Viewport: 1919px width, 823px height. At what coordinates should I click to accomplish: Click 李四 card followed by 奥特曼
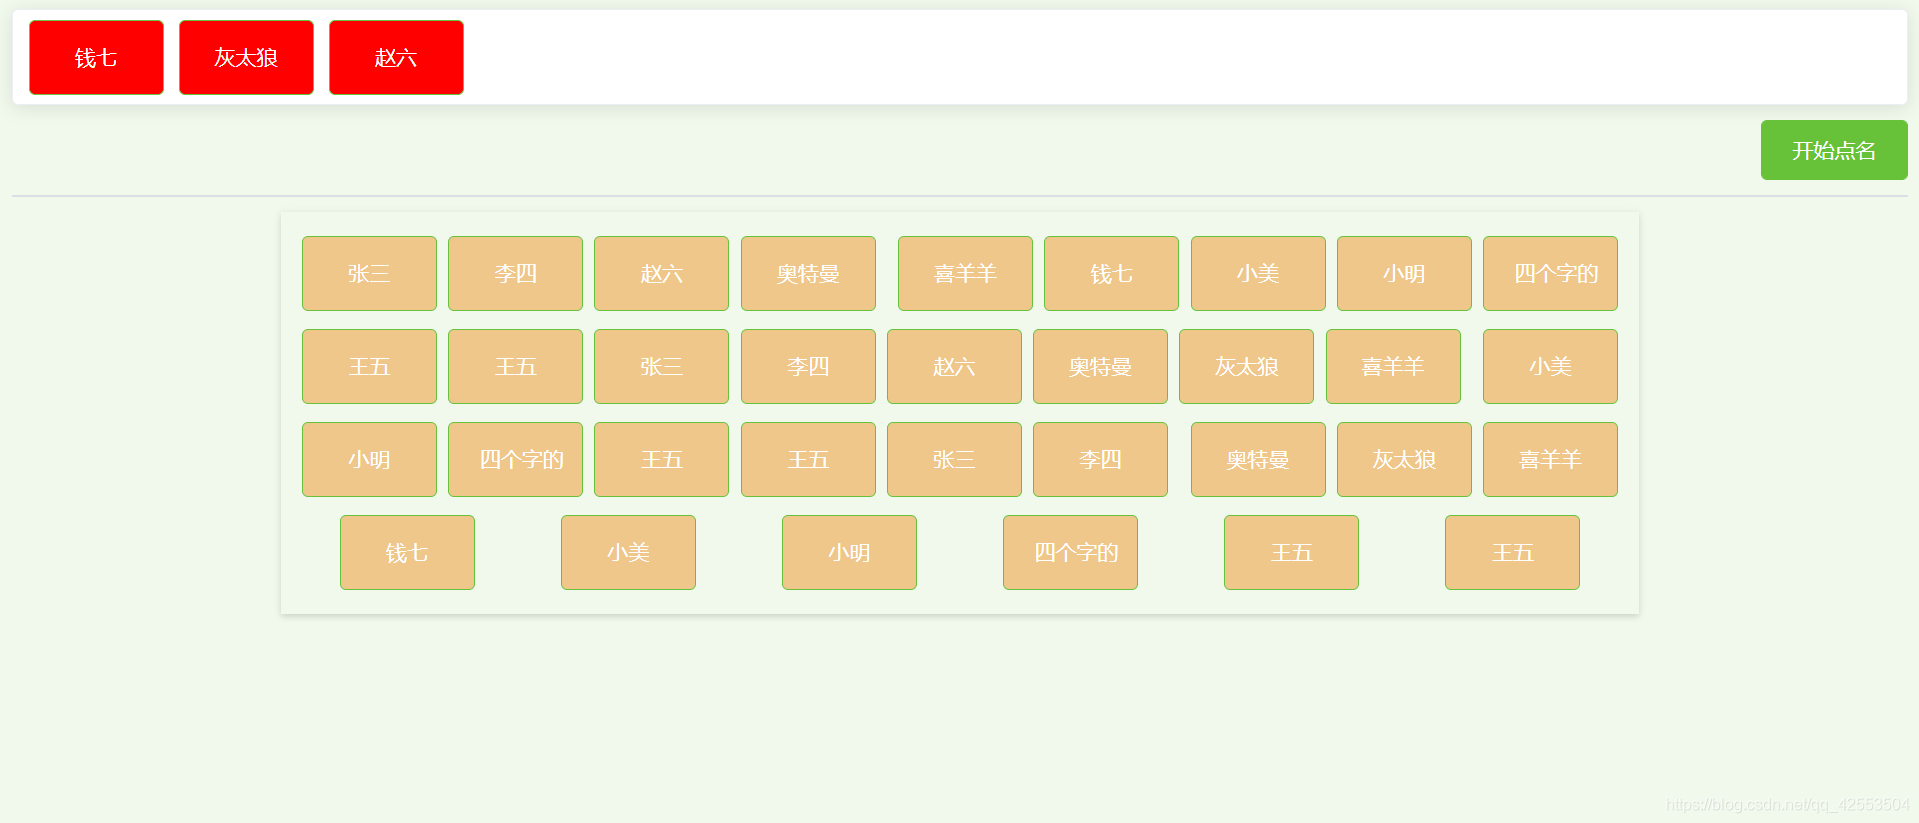[x=1100, y=459]
